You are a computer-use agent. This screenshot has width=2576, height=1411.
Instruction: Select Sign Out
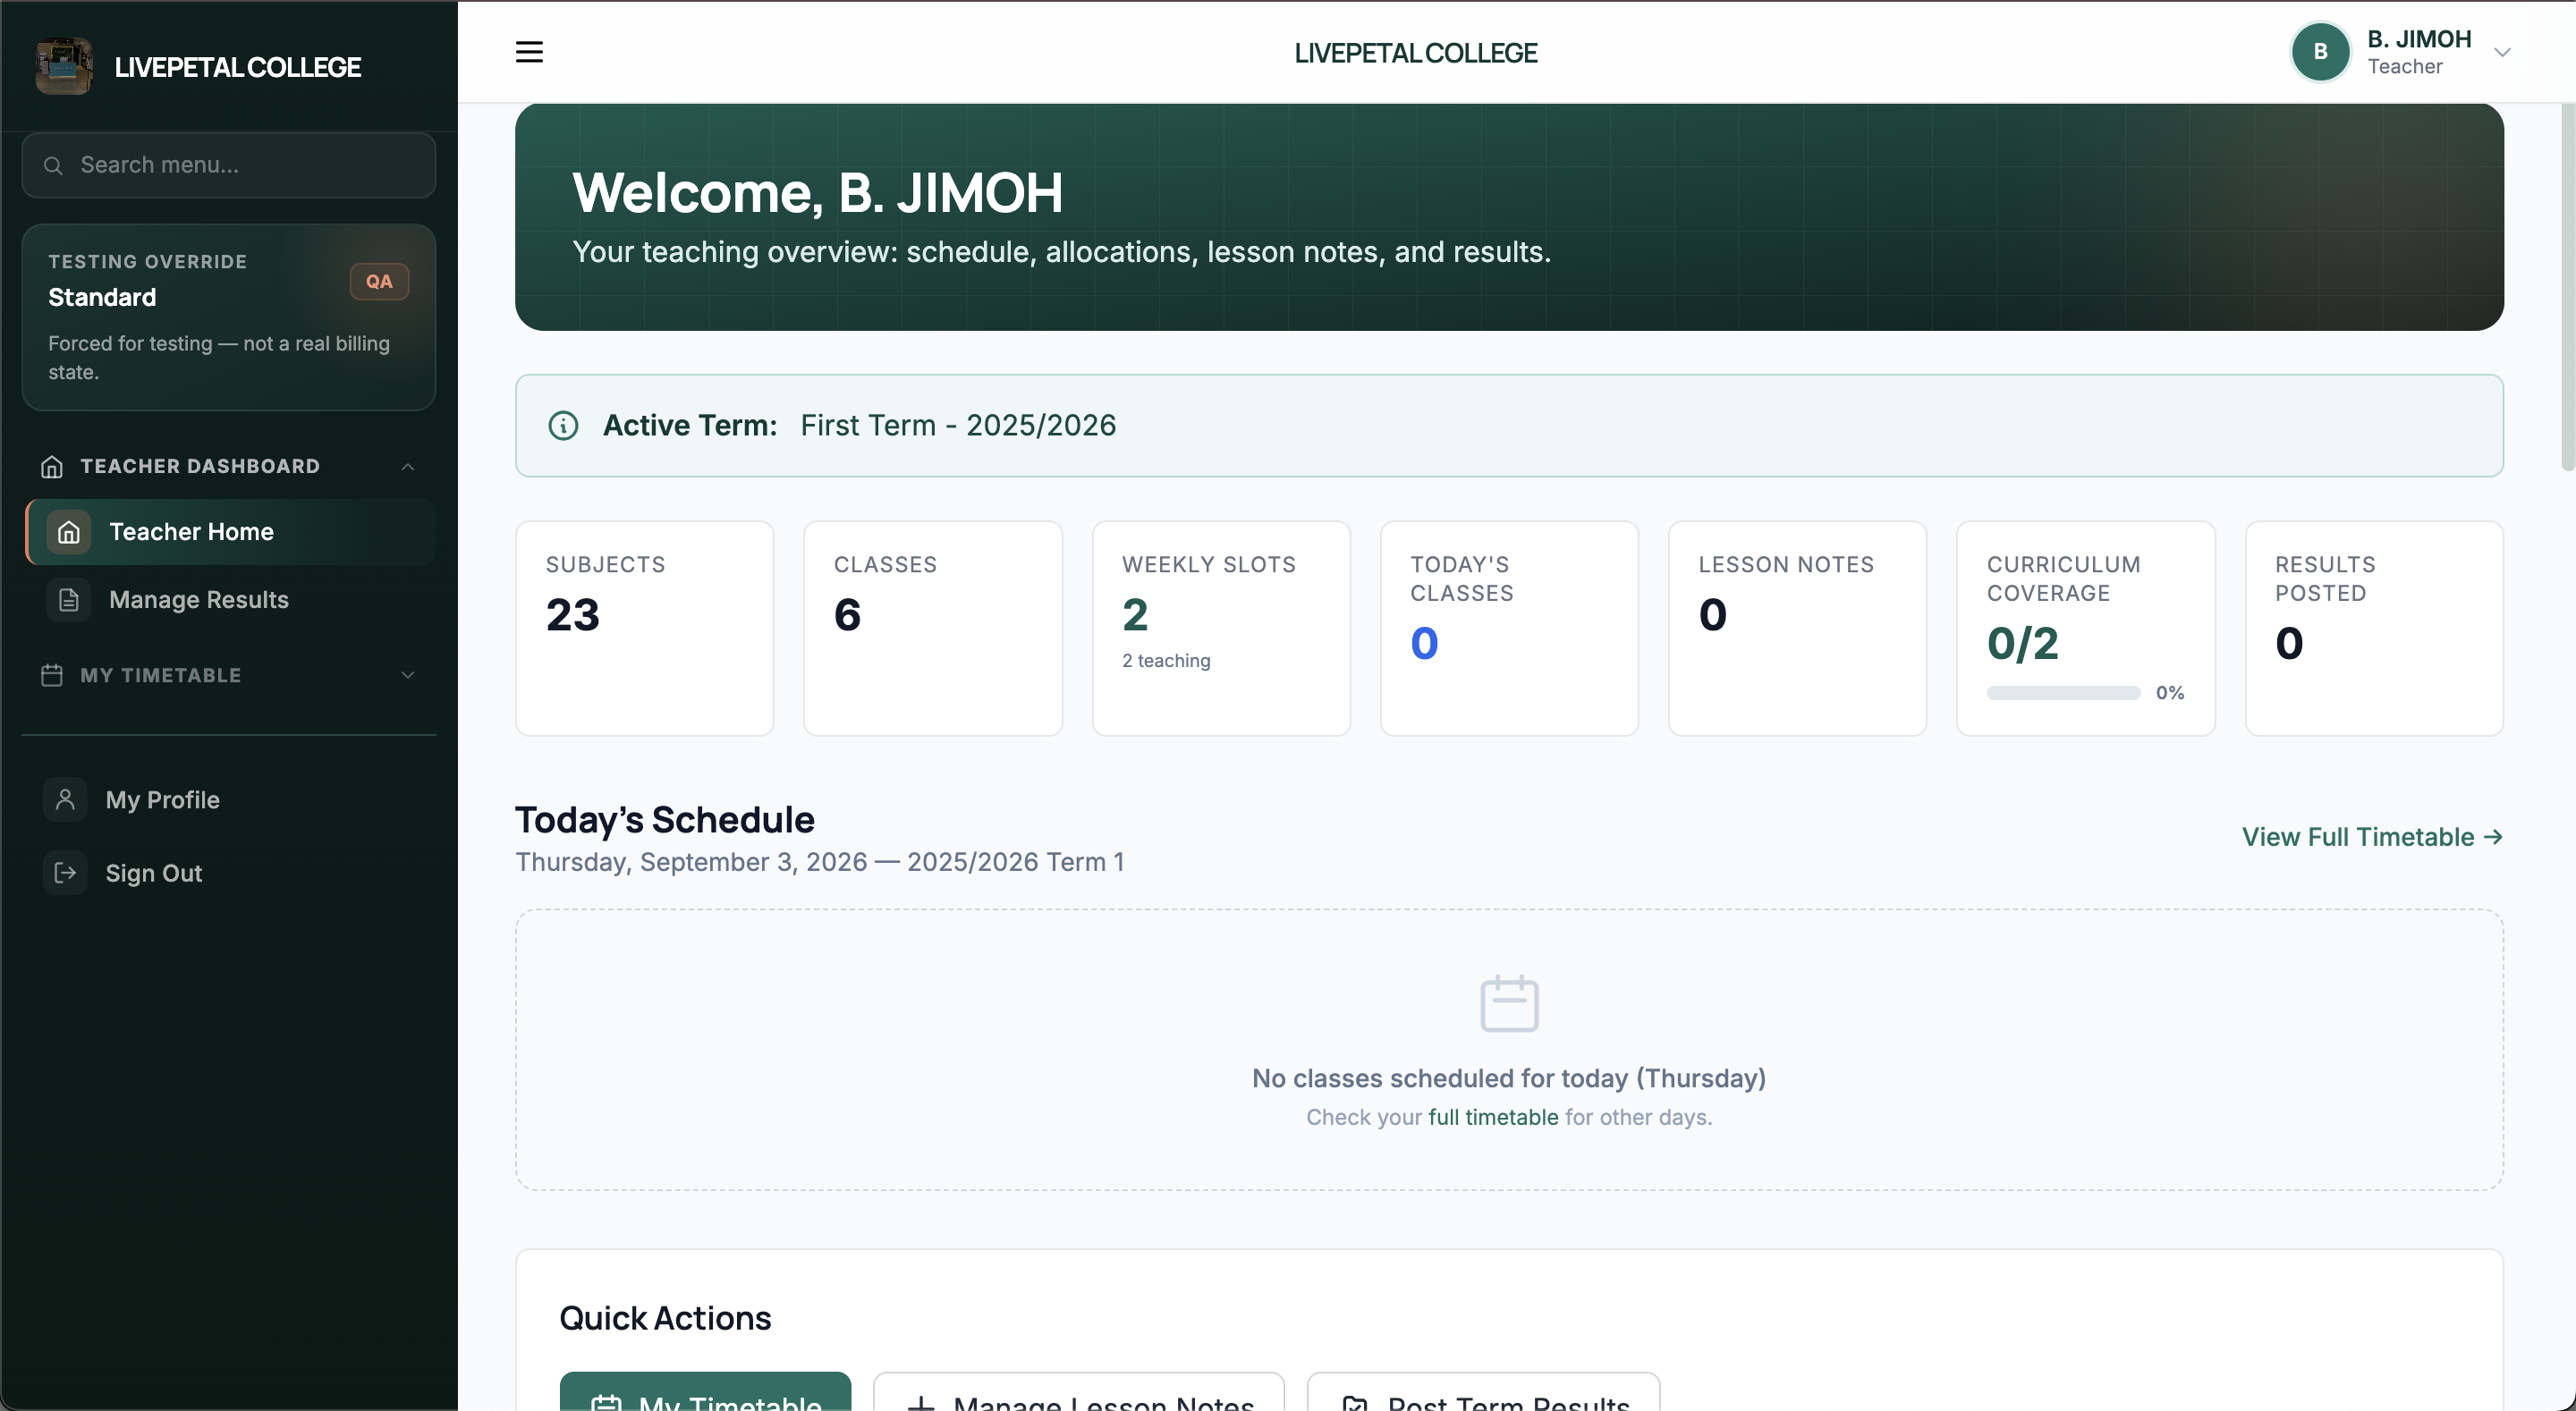tap(230, 873)
